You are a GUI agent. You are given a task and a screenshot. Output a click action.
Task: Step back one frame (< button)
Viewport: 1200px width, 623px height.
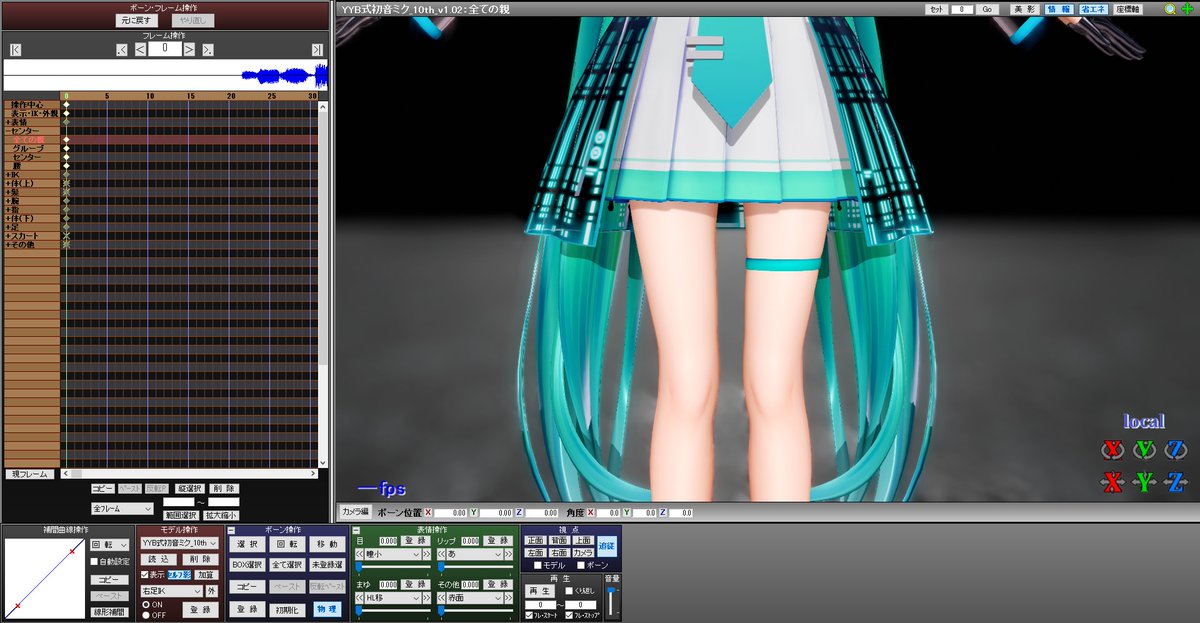click(x=140, y=49)
